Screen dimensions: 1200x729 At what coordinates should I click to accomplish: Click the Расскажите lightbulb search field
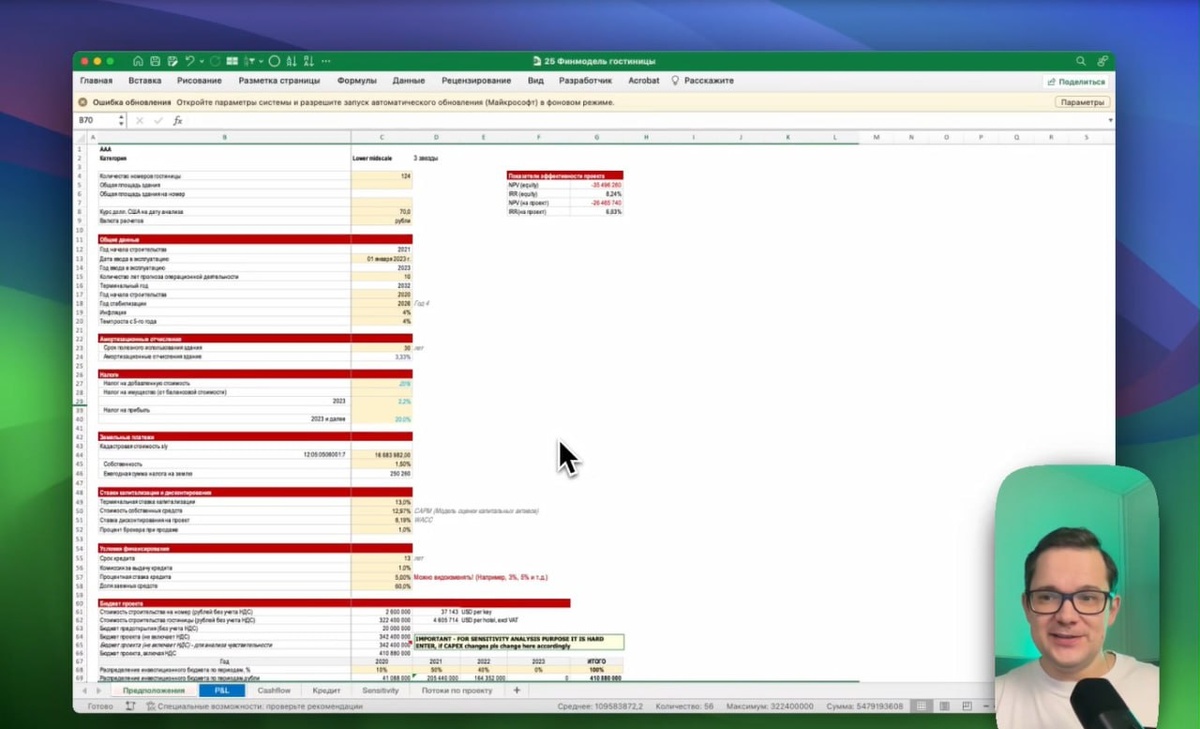[x=702, y=80]
